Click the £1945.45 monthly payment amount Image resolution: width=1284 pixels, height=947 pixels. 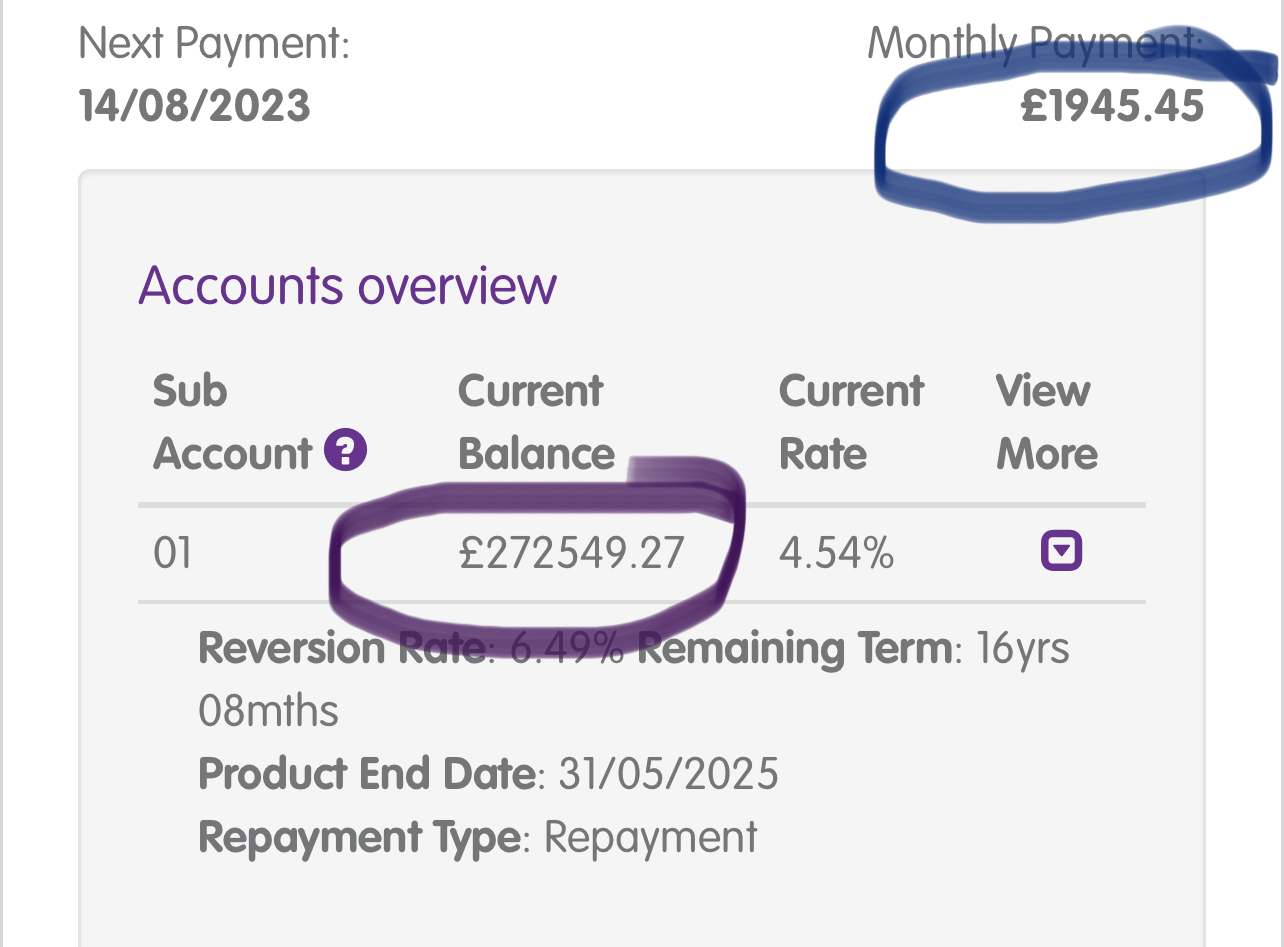tap(1112, 106)
